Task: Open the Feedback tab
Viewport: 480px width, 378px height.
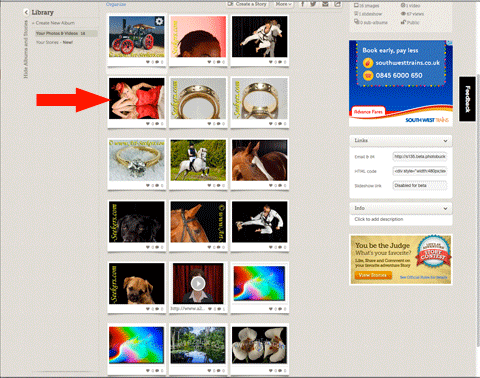Action: [x=467, y=99]
